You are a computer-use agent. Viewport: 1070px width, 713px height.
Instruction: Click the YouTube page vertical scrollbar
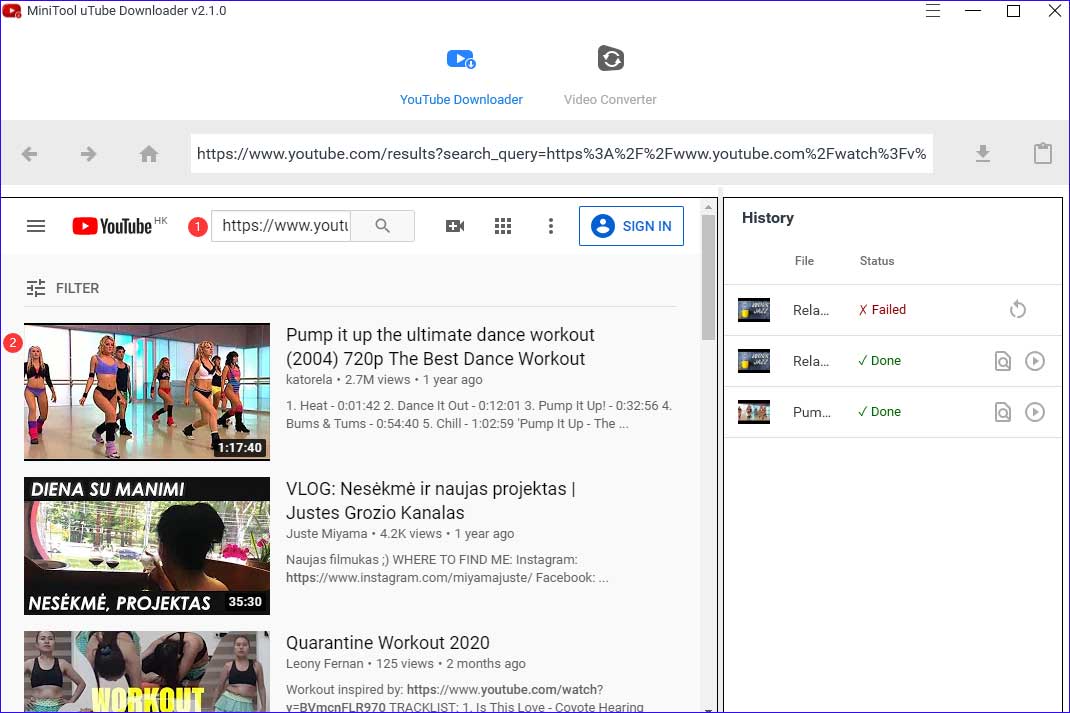tap(708, 276)
